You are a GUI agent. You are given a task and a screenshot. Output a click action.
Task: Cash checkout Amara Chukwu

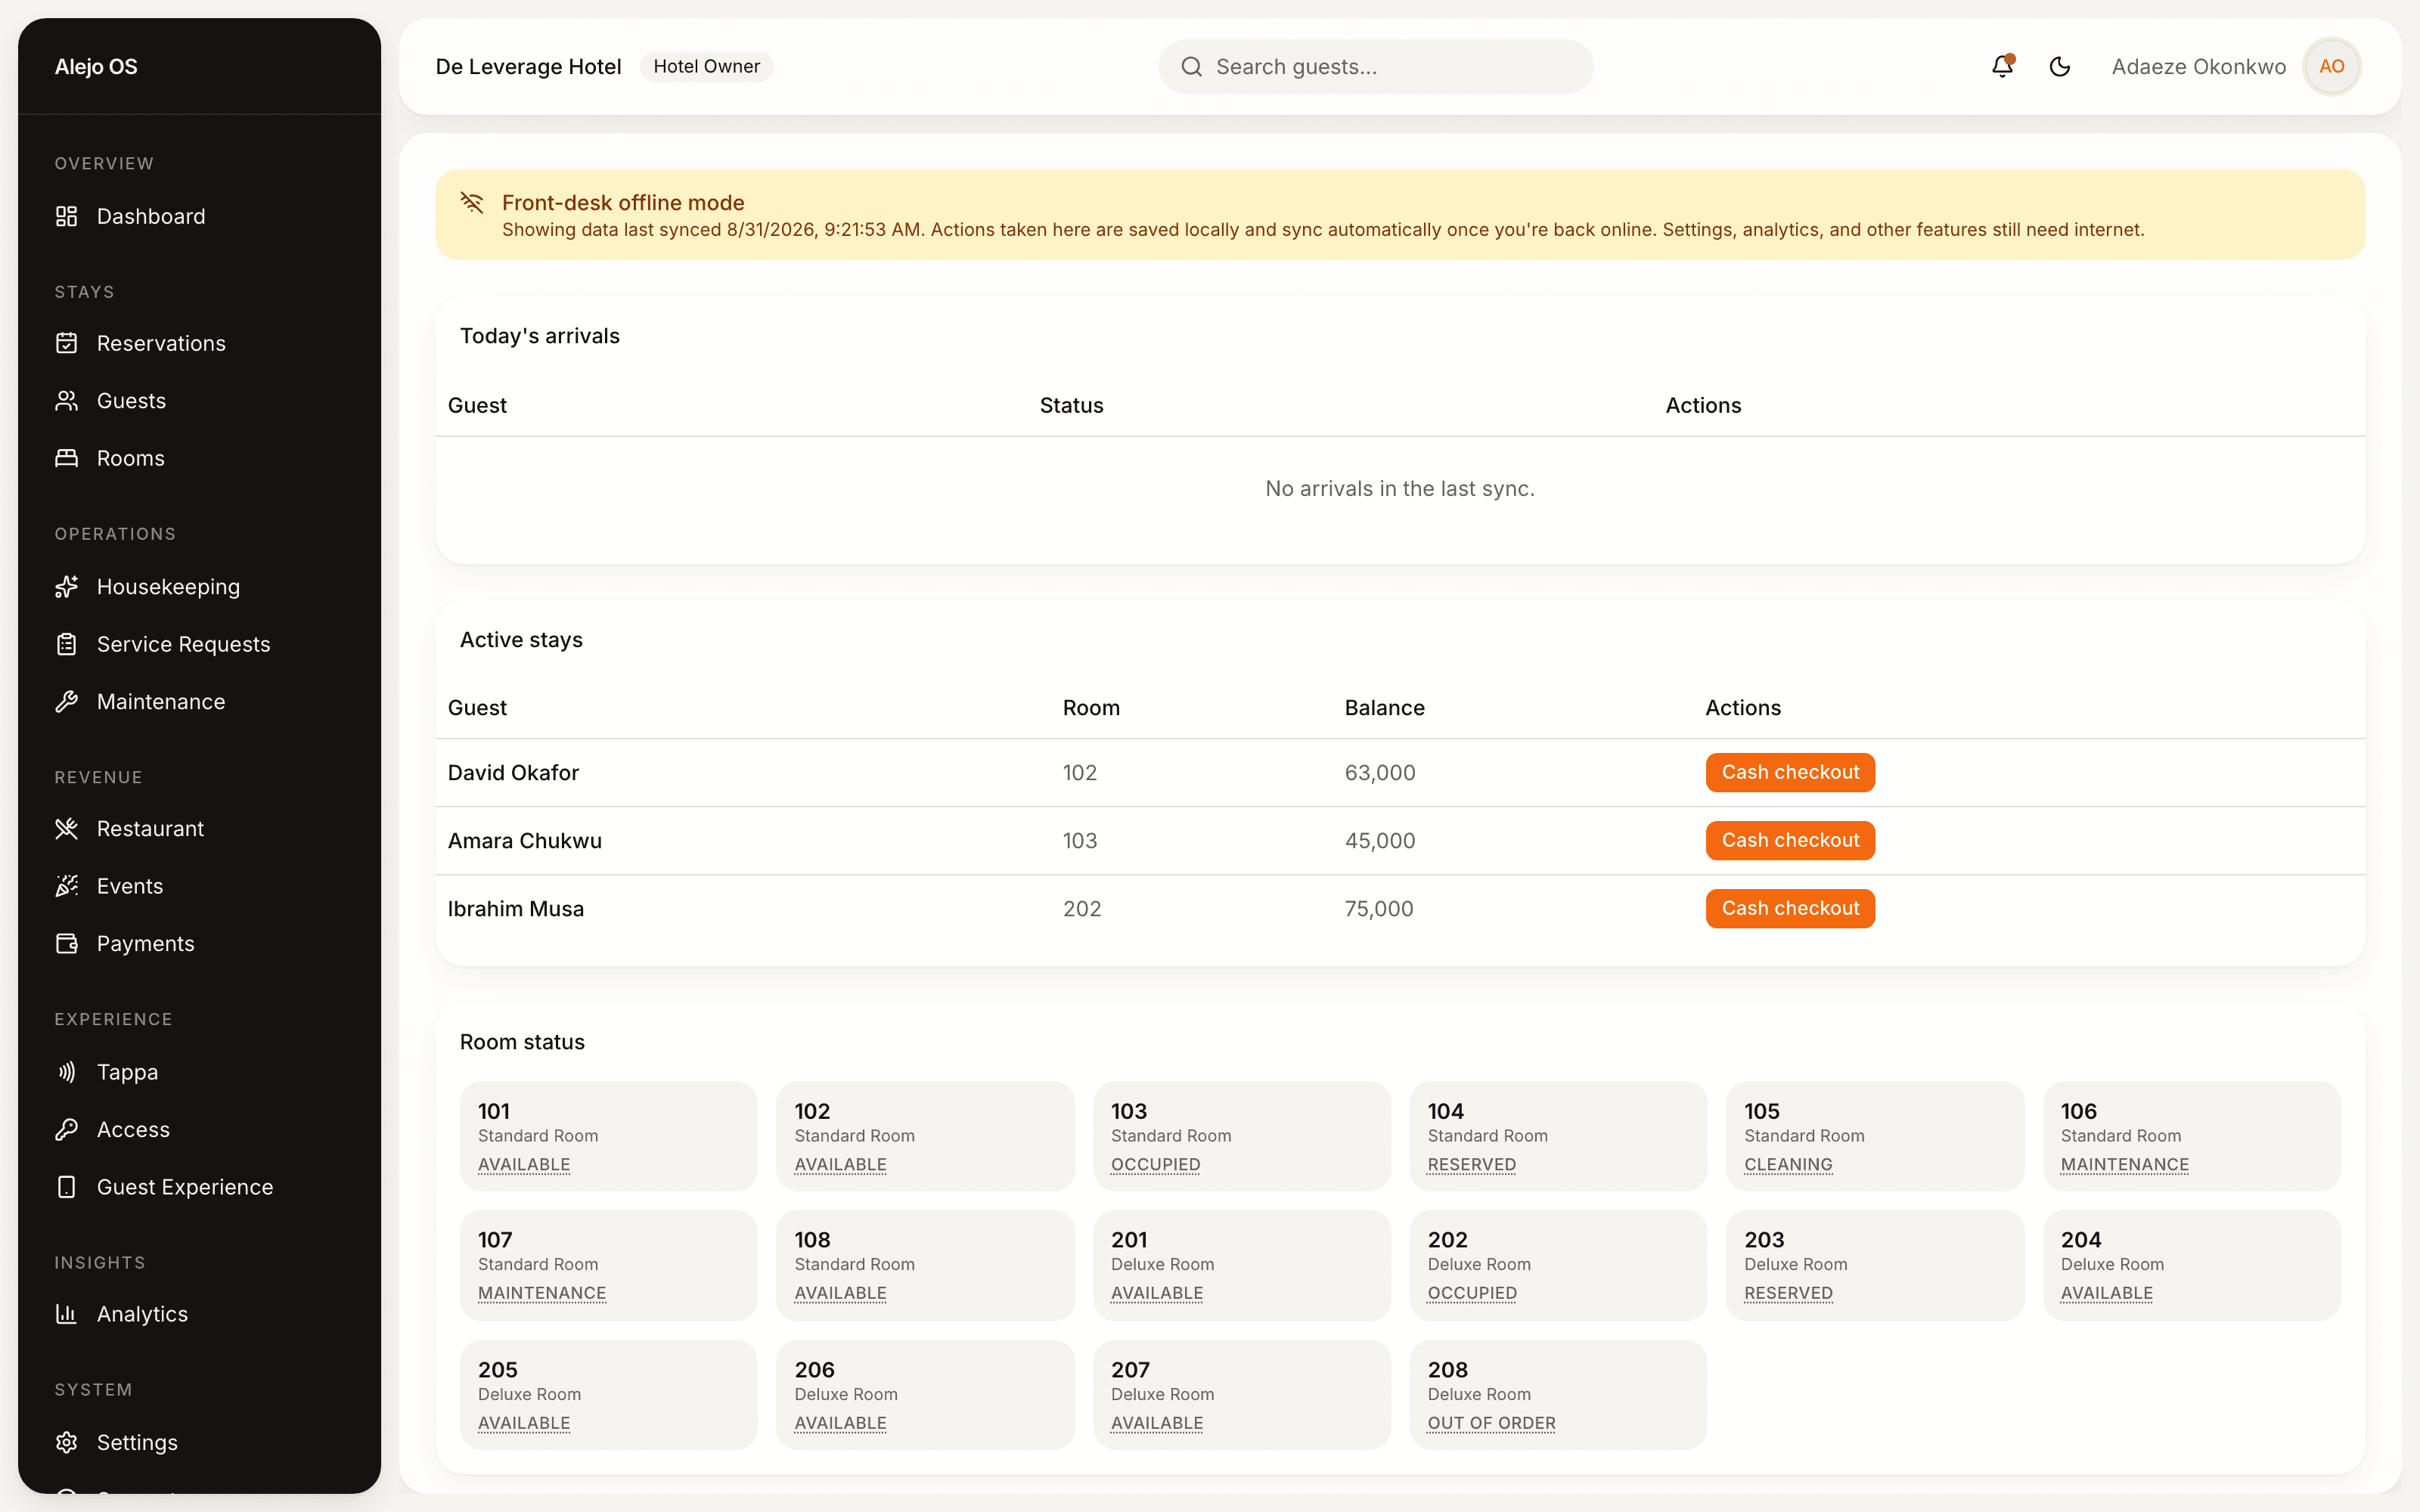1790,840
